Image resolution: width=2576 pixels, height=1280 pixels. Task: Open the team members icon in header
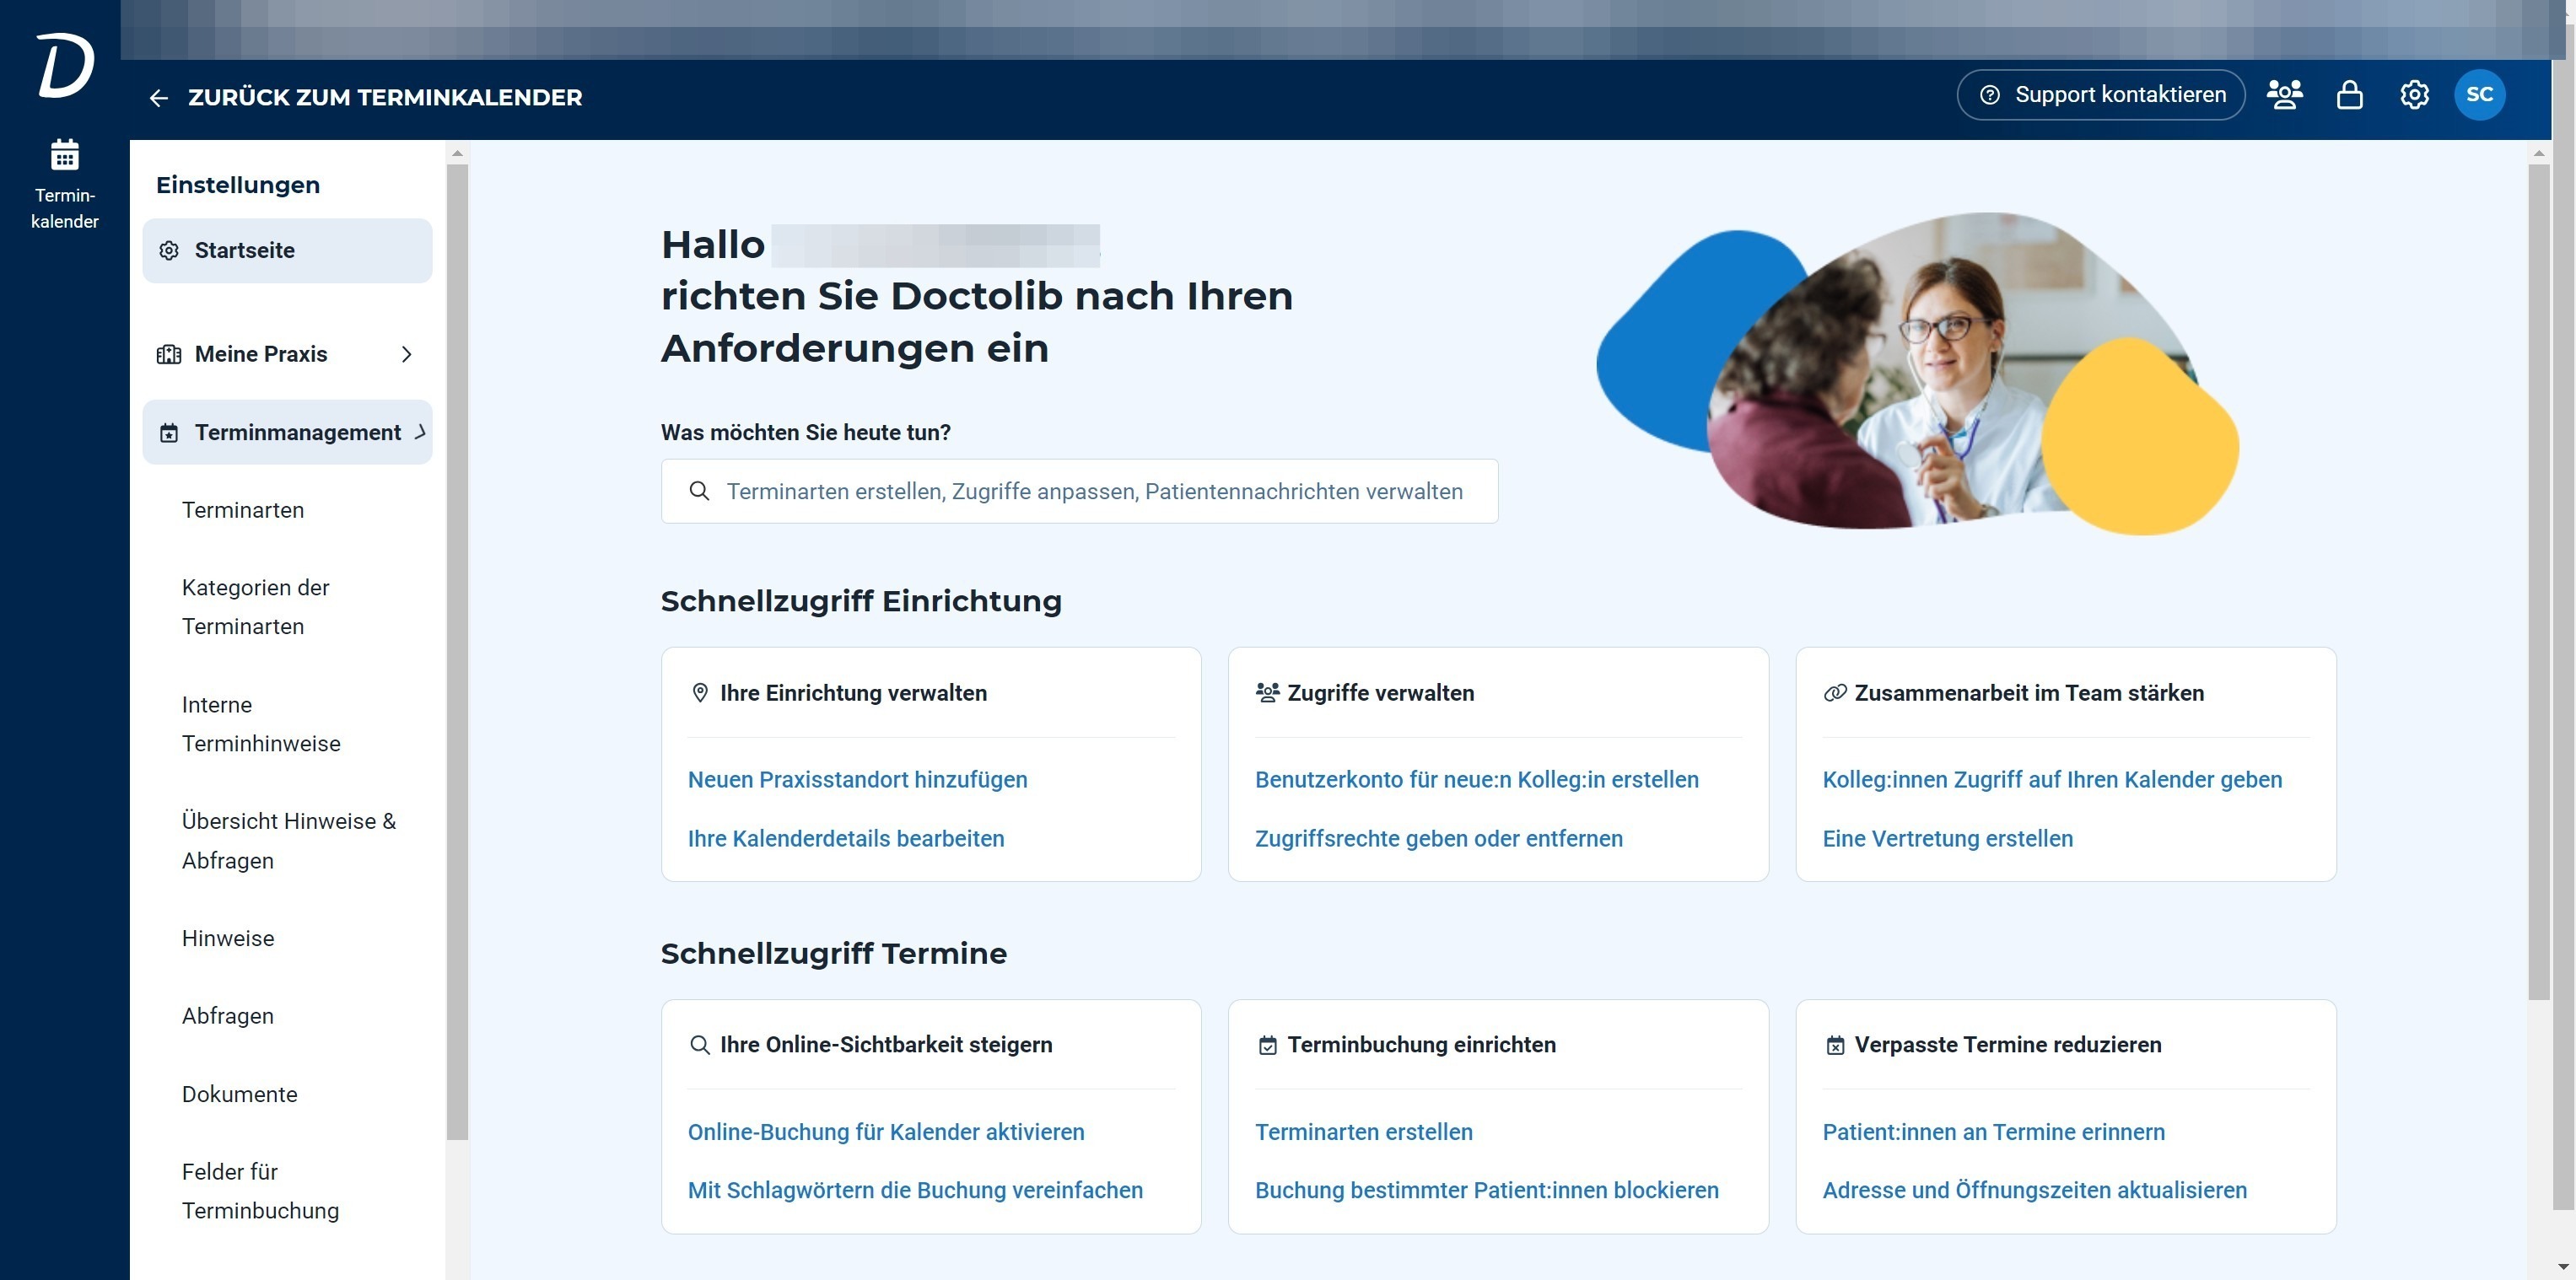(2284, 95)
